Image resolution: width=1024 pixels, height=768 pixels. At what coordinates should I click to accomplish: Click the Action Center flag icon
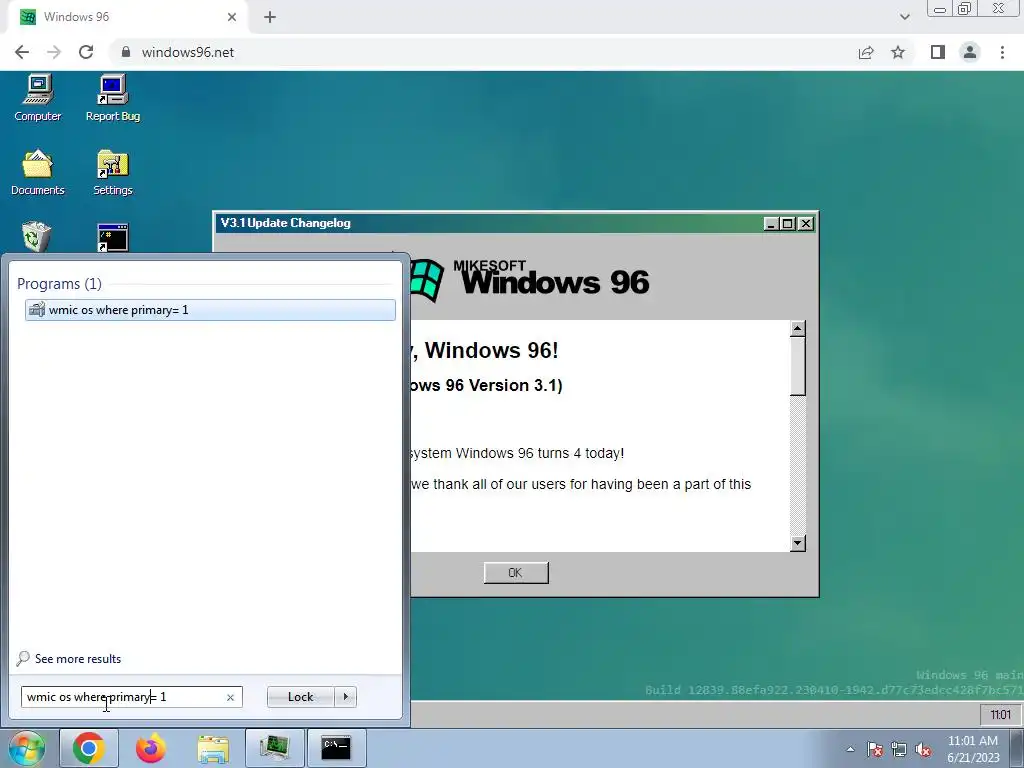coord(875,749)
